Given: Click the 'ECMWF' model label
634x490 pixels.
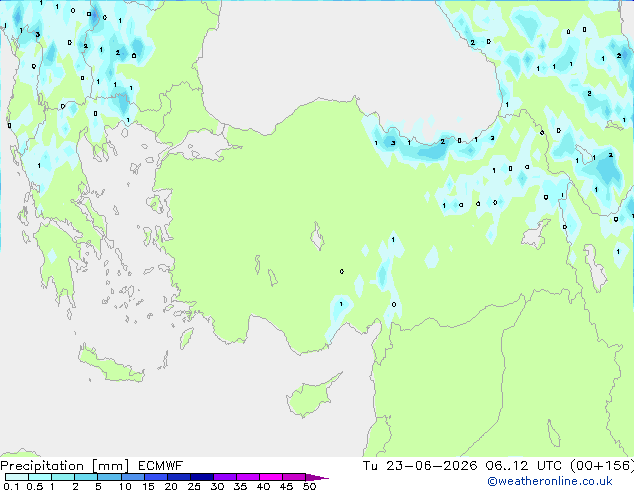Looking at the screenshot, I should coord(161,466).
